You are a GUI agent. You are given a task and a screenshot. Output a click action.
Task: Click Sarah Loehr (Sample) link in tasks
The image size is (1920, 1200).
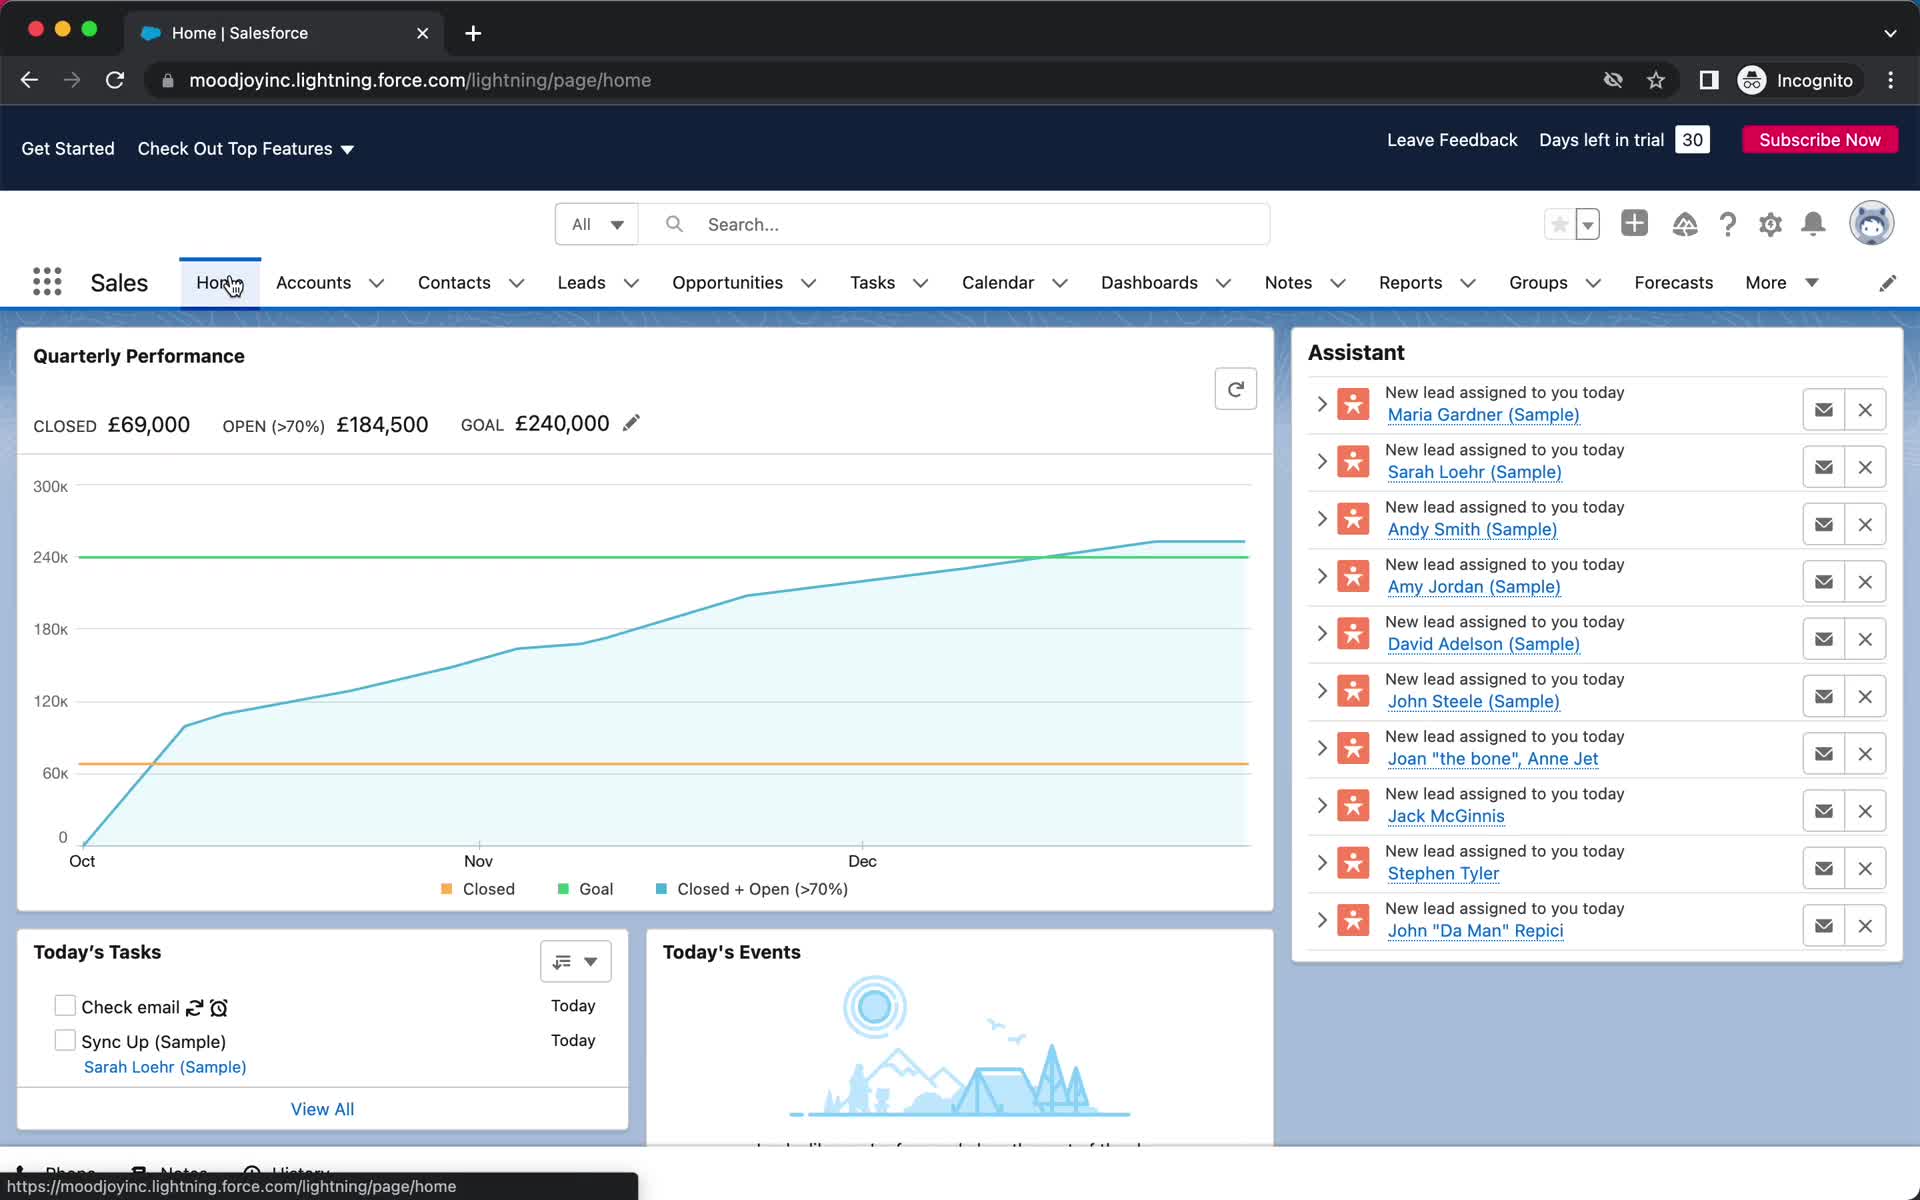(164, 1066)
